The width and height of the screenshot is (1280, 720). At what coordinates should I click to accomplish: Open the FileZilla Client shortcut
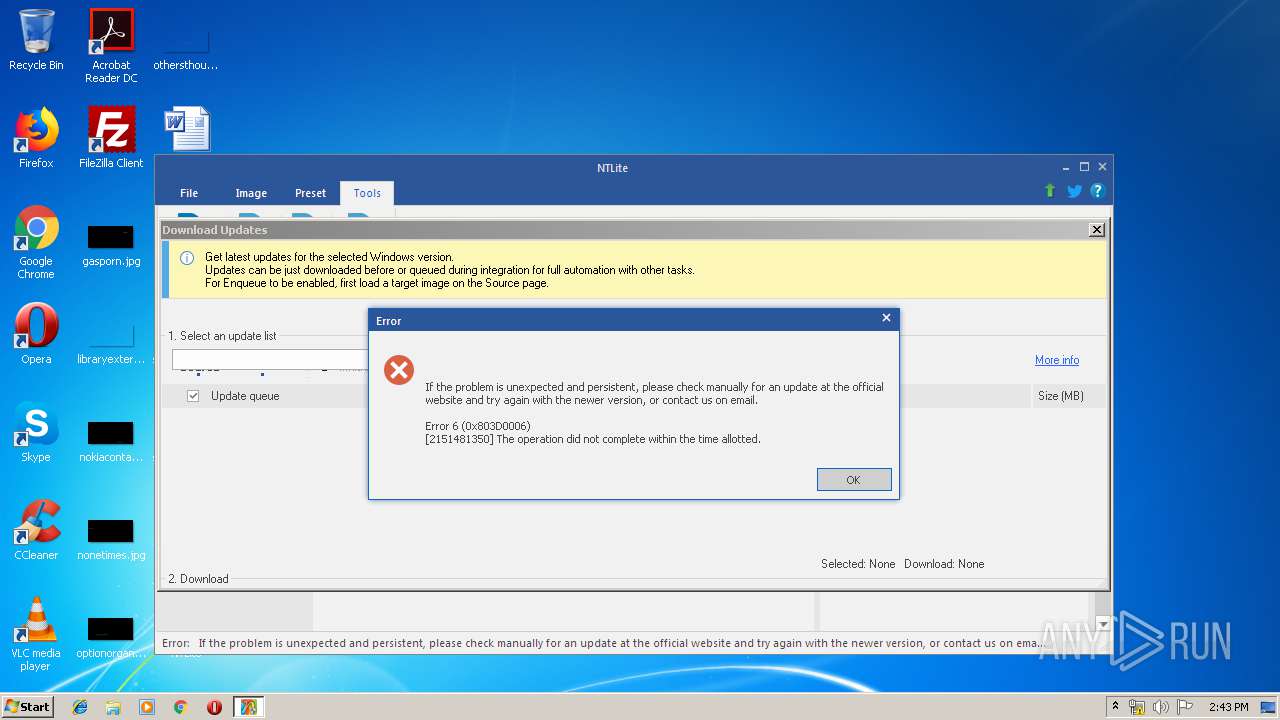(111, 138)
